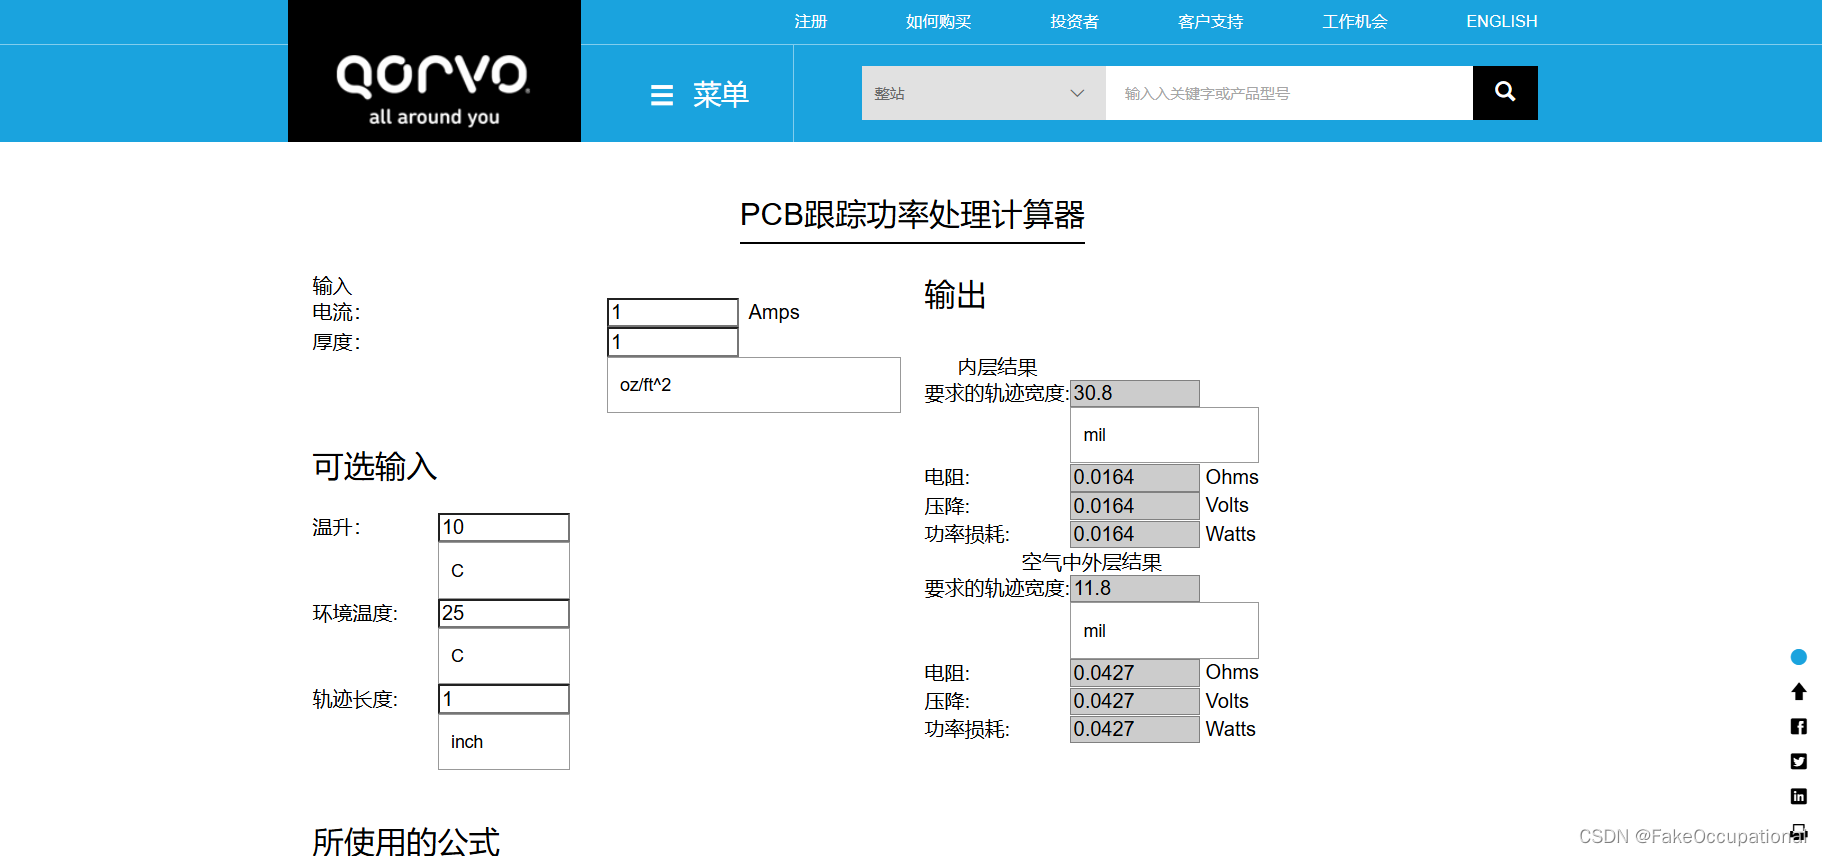Click the 环境温度 input field
This screenshot has width=1822, height=856.
[x=504, y=613]
